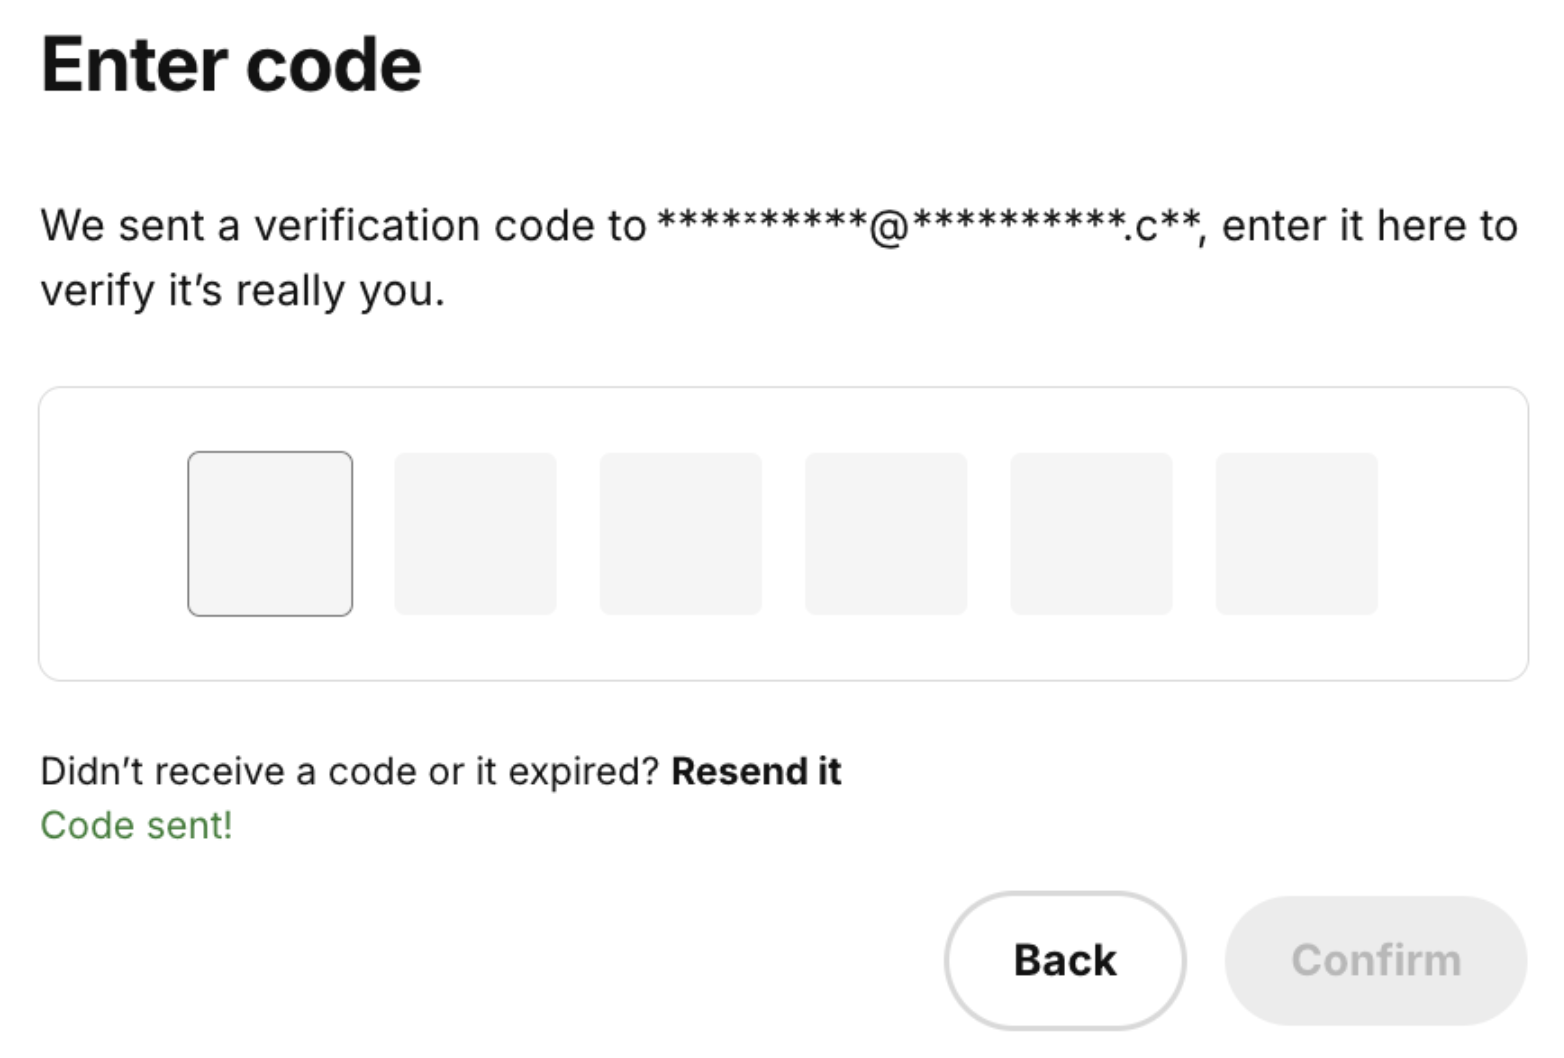Click "We sent a verification code to" text
Image resolution: width=1564 pixels, height=1058 pixels.
tap(343, 226)
